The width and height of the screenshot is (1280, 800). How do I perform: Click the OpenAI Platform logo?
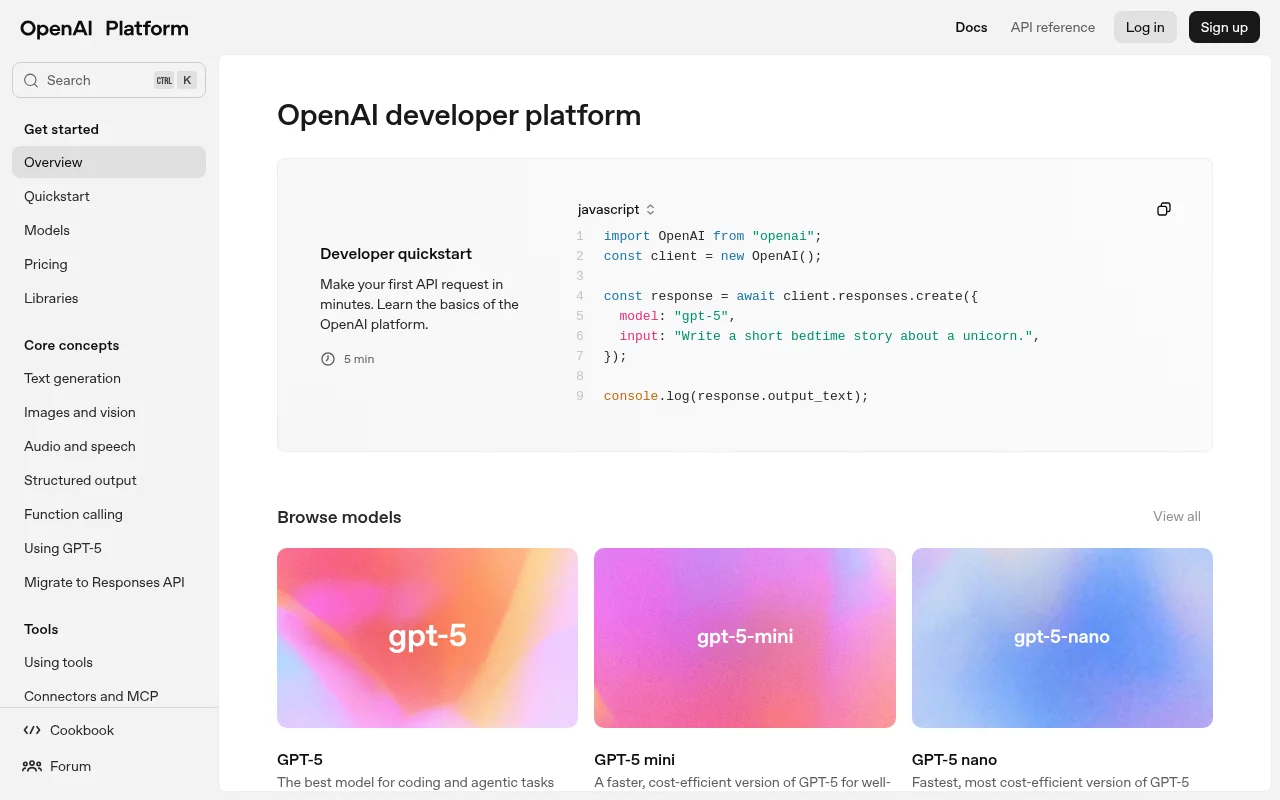click(x=104, y=28)
